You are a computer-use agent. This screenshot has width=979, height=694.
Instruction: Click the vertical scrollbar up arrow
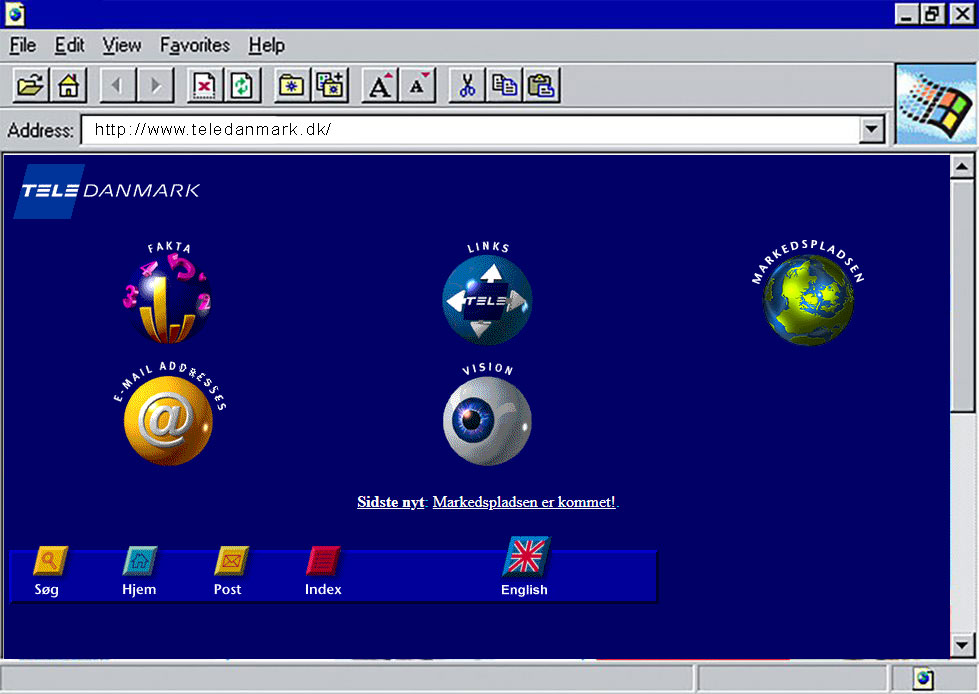tap(962, 166)
